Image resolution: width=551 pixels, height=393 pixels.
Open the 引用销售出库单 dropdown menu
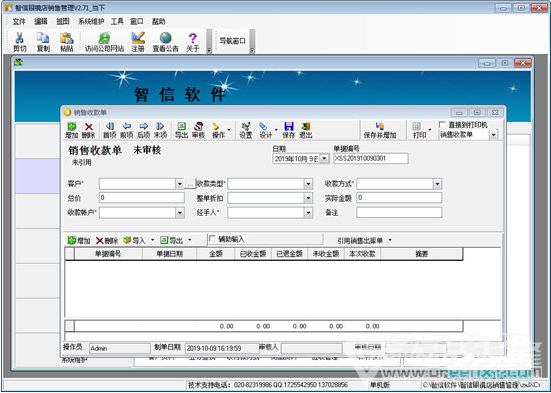coord(390,240)
